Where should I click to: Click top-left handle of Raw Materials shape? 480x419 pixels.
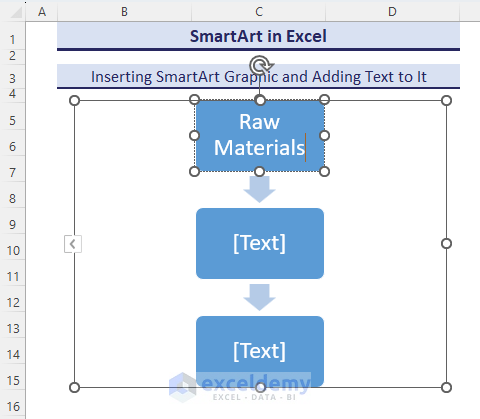(x=194, y=99)
